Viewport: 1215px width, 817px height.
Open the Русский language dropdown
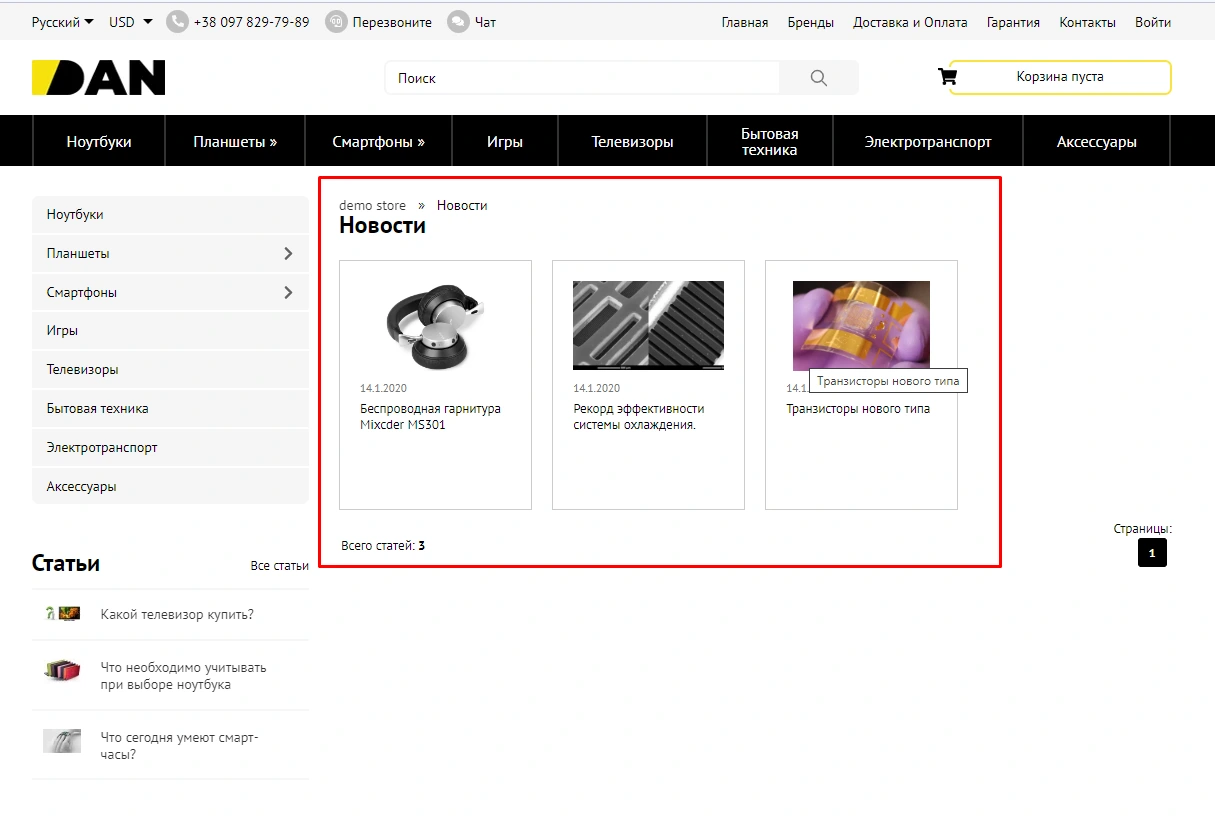(62, 22)
